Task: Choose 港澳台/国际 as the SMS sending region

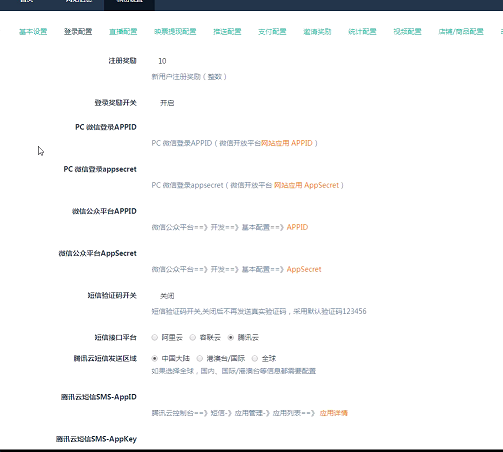Action: pos(200,359)
